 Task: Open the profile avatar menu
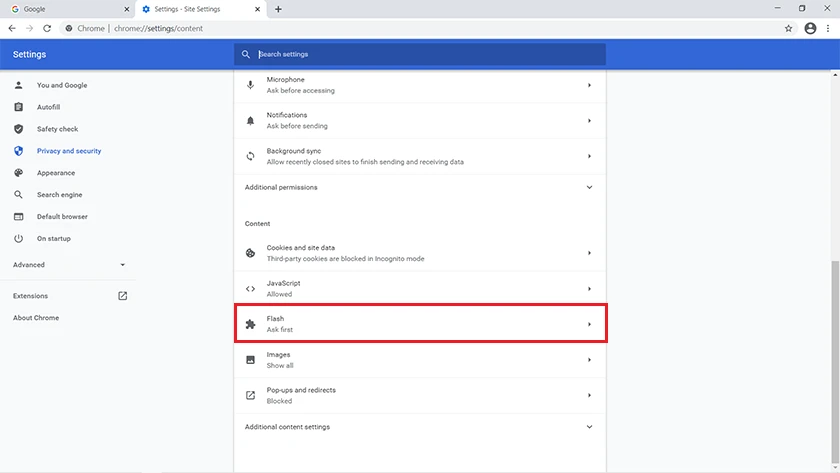click(x=810, y=28)
